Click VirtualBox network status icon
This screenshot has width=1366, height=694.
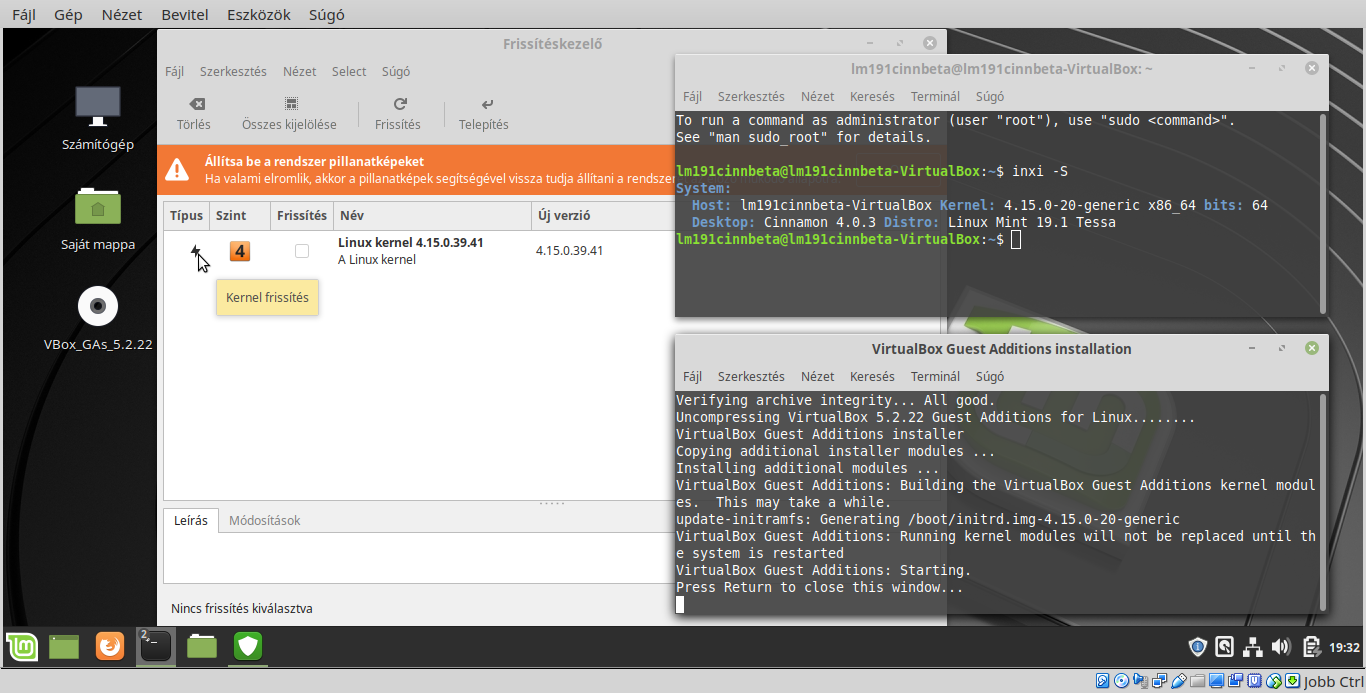1159,681
